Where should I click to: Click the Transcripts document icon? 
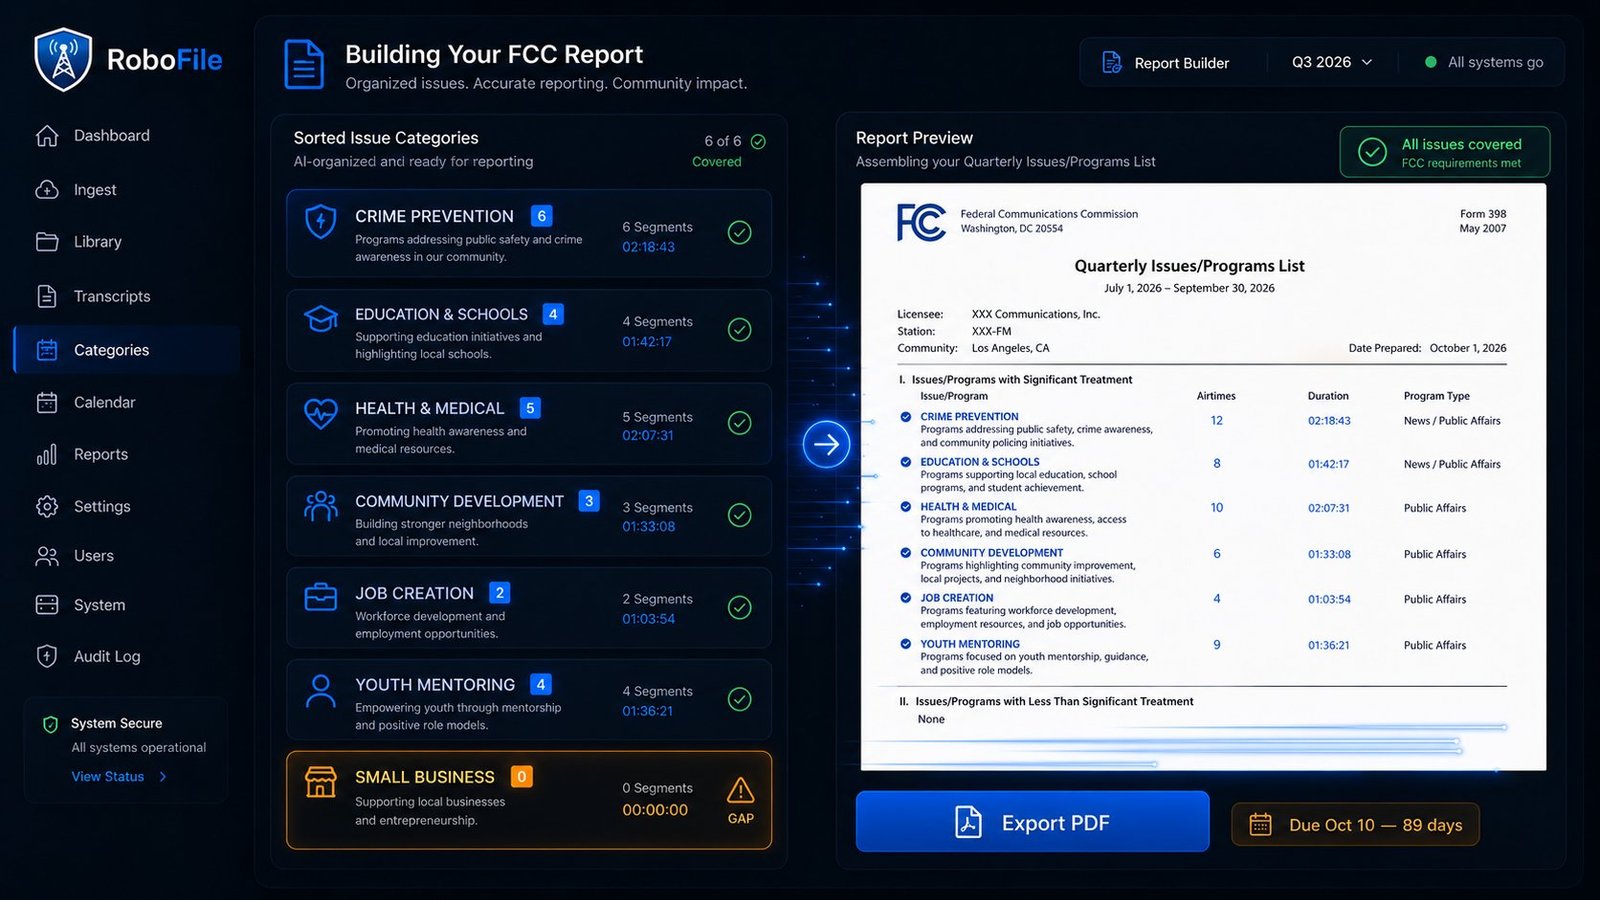(47, 296)
